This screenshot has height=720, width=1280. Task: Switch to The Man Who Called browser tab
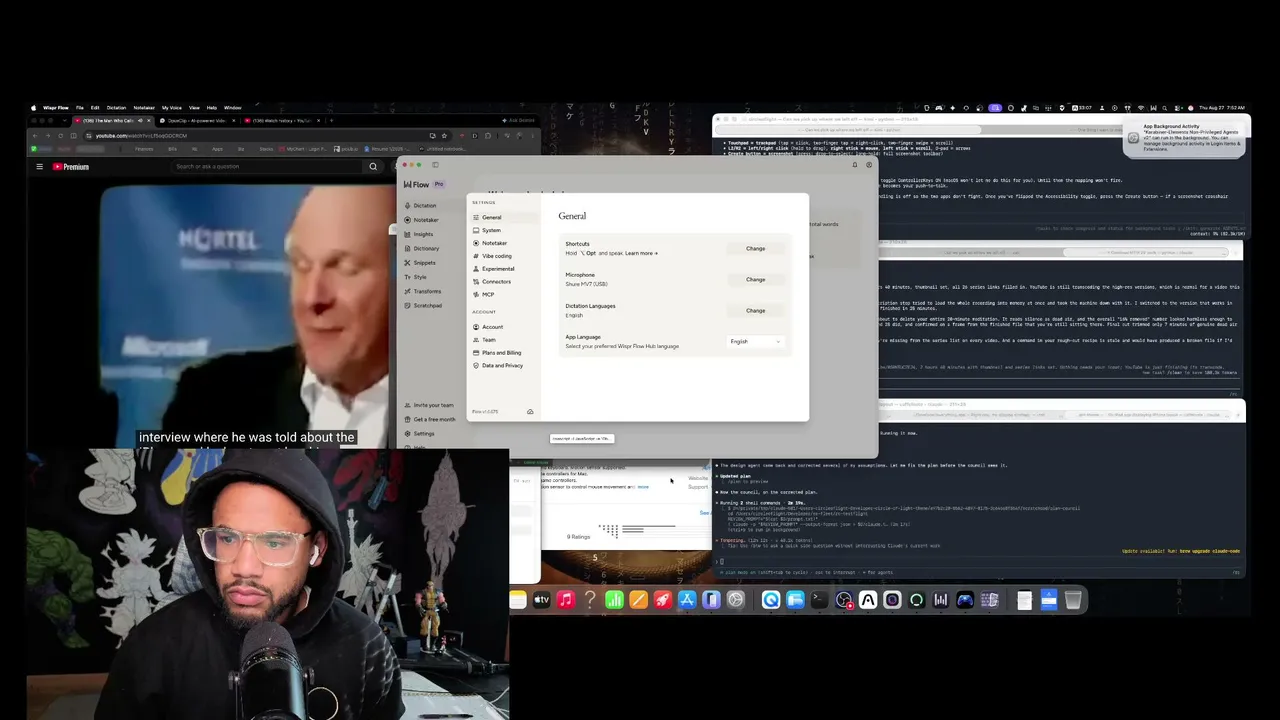click(x=114, y=121)
